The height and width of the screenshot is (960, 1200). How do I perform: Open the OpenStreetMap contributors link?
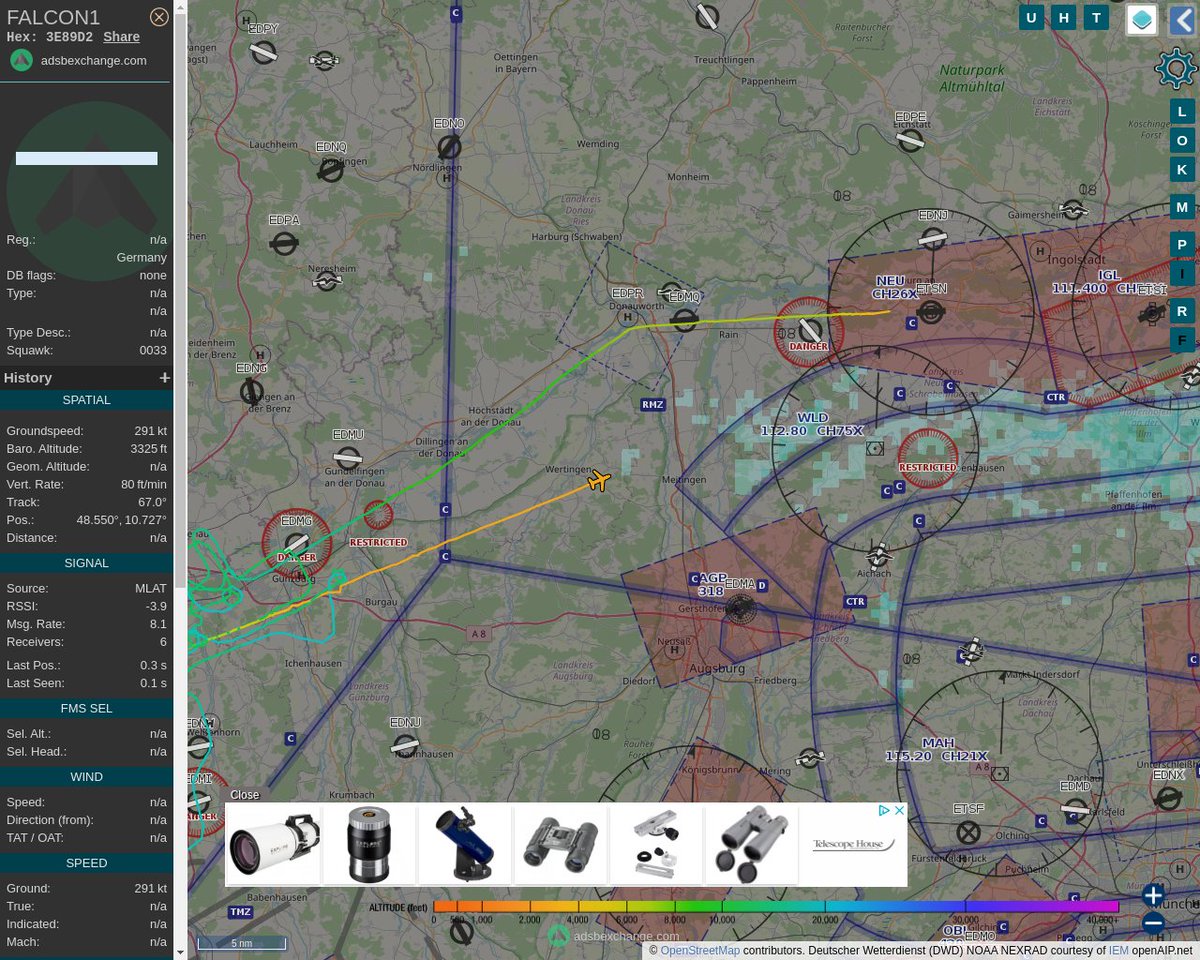tap(700, 950)
